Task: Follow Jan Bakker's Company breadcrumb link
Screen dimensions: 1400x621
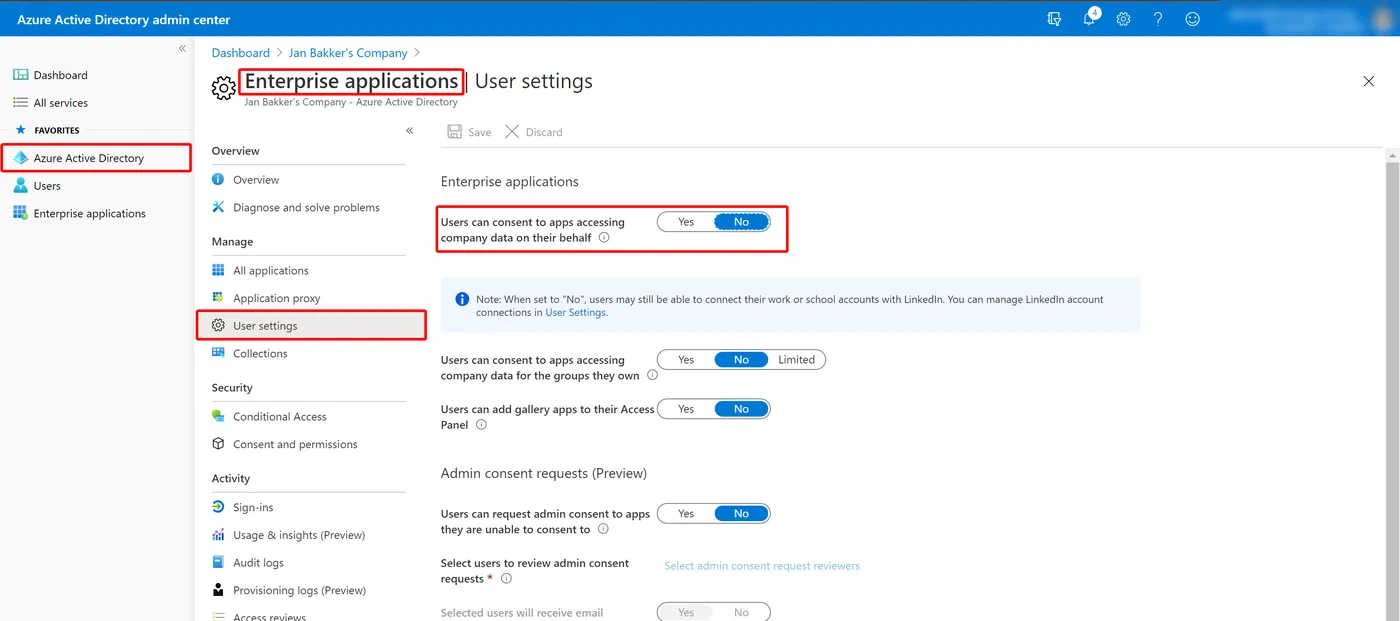Action: (348, 53)
